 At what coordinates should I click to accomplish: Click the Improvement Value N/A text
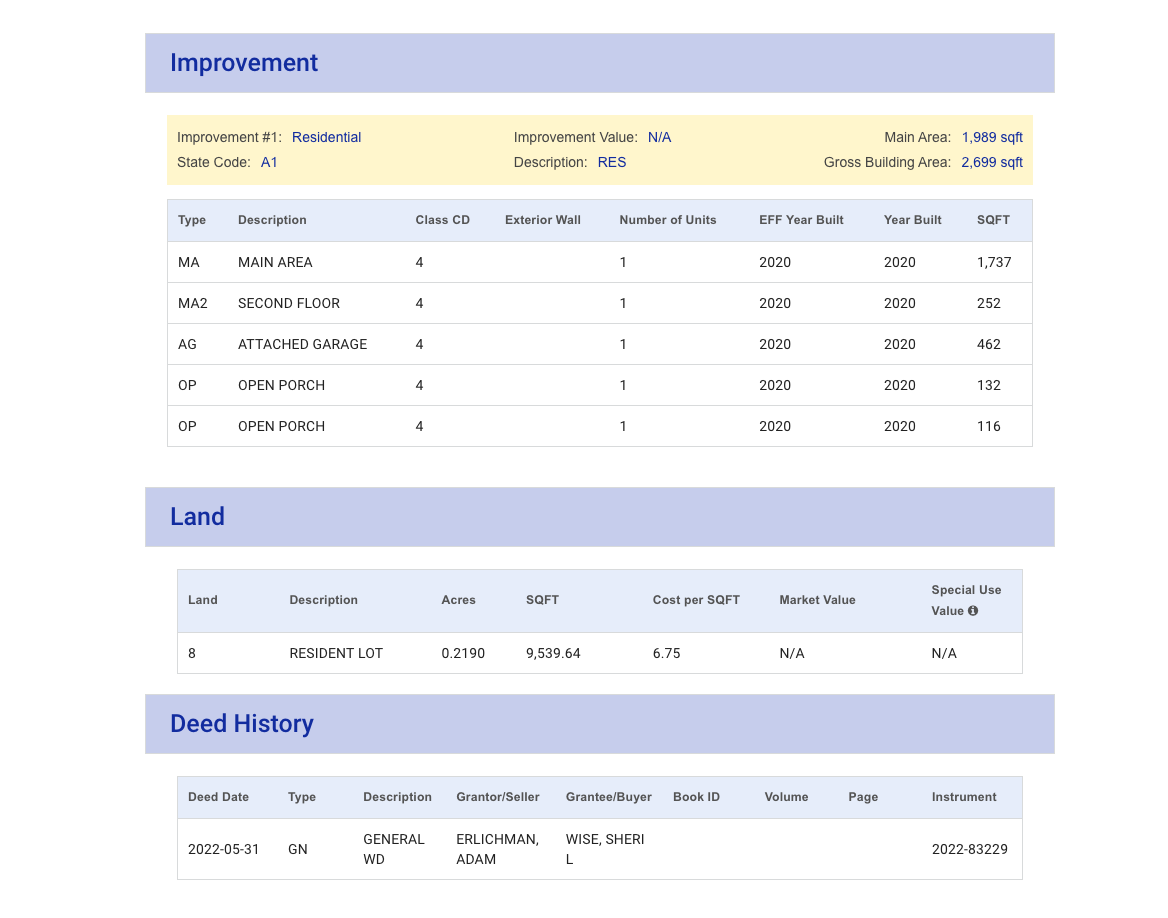[659, 137]
